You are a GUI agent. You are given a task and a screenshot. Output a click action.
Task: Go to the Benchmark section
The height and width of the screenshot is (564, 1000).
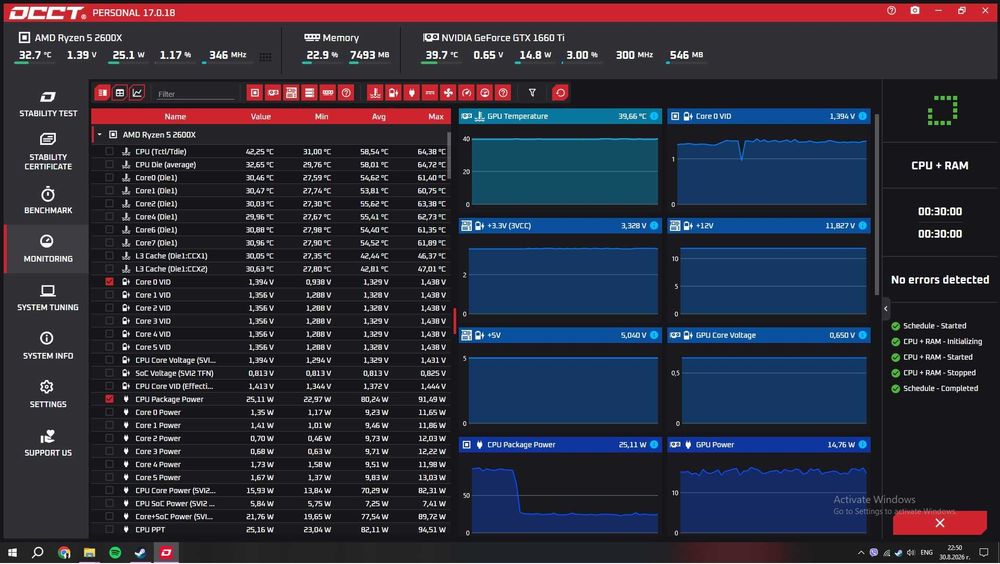coord(48,200)
